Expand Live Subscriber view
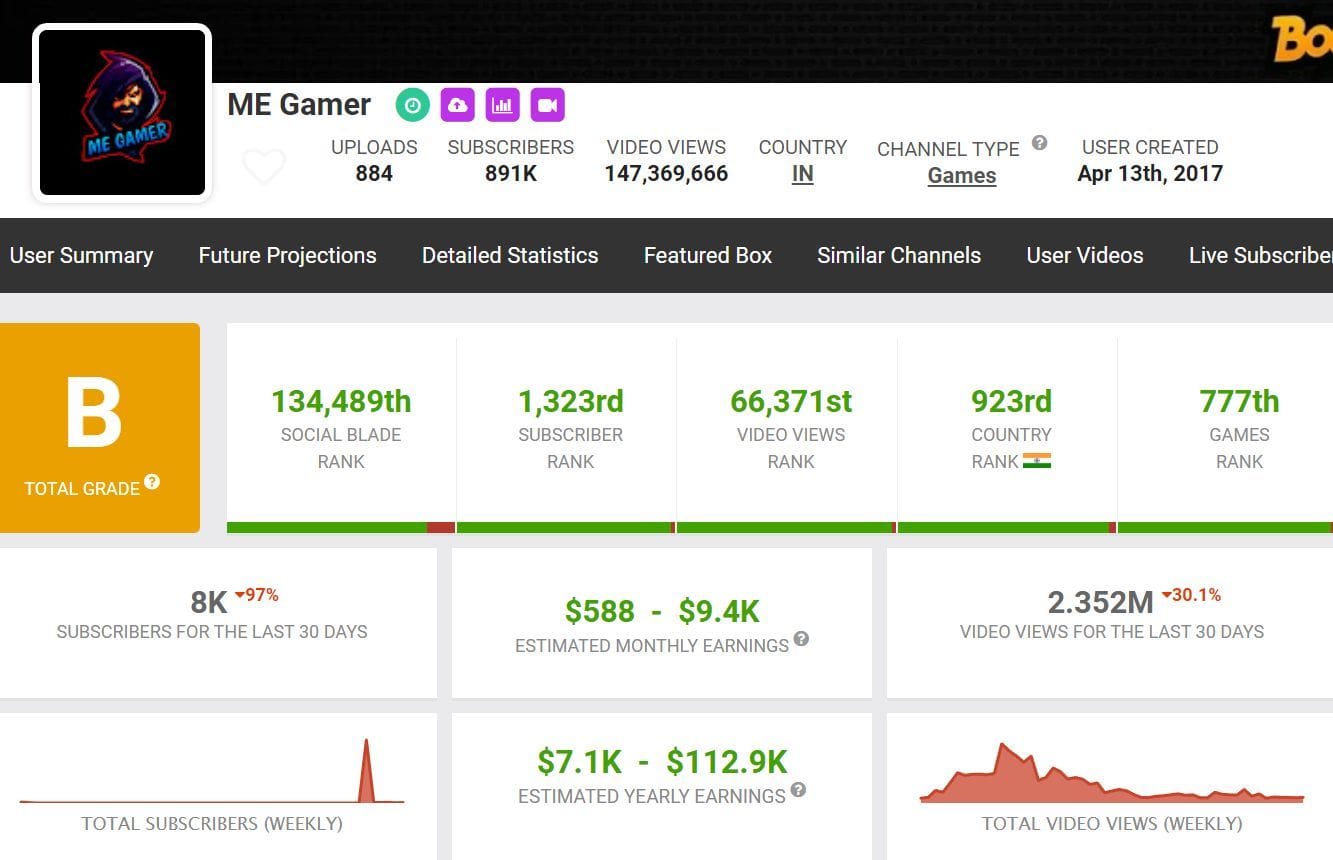The height and width of the screenshot is (860, 1333). pos(1262,255)
